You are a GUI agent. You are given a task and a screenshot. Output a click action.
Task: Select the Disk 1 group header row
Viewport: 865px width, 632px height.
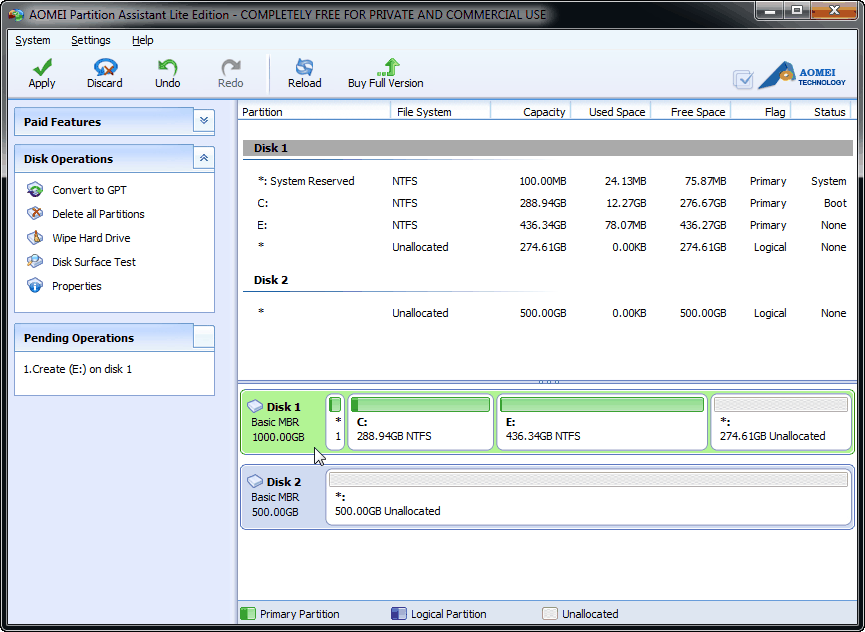[x=548, y=148]
